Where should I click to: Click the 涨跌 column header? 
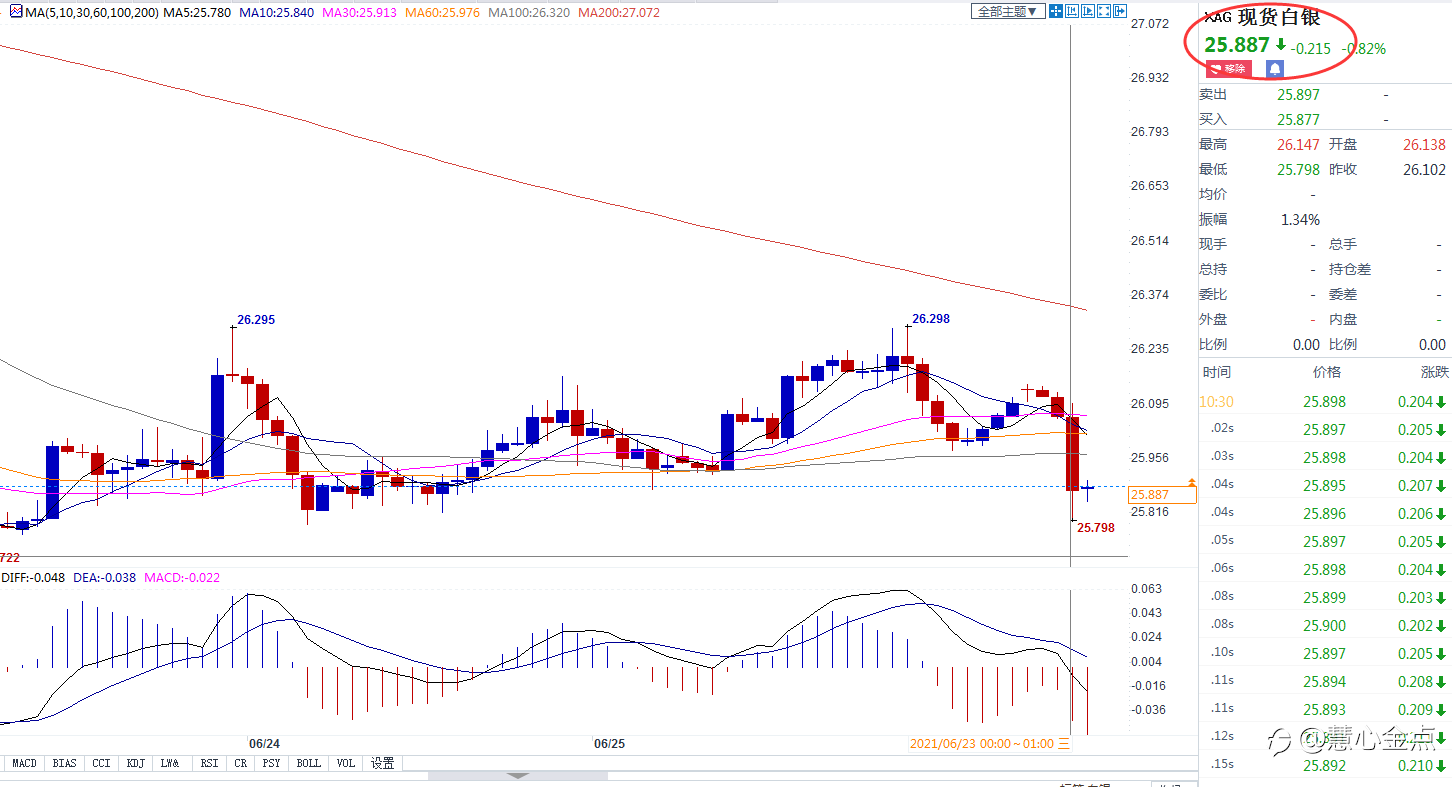tap(1434, 372)
